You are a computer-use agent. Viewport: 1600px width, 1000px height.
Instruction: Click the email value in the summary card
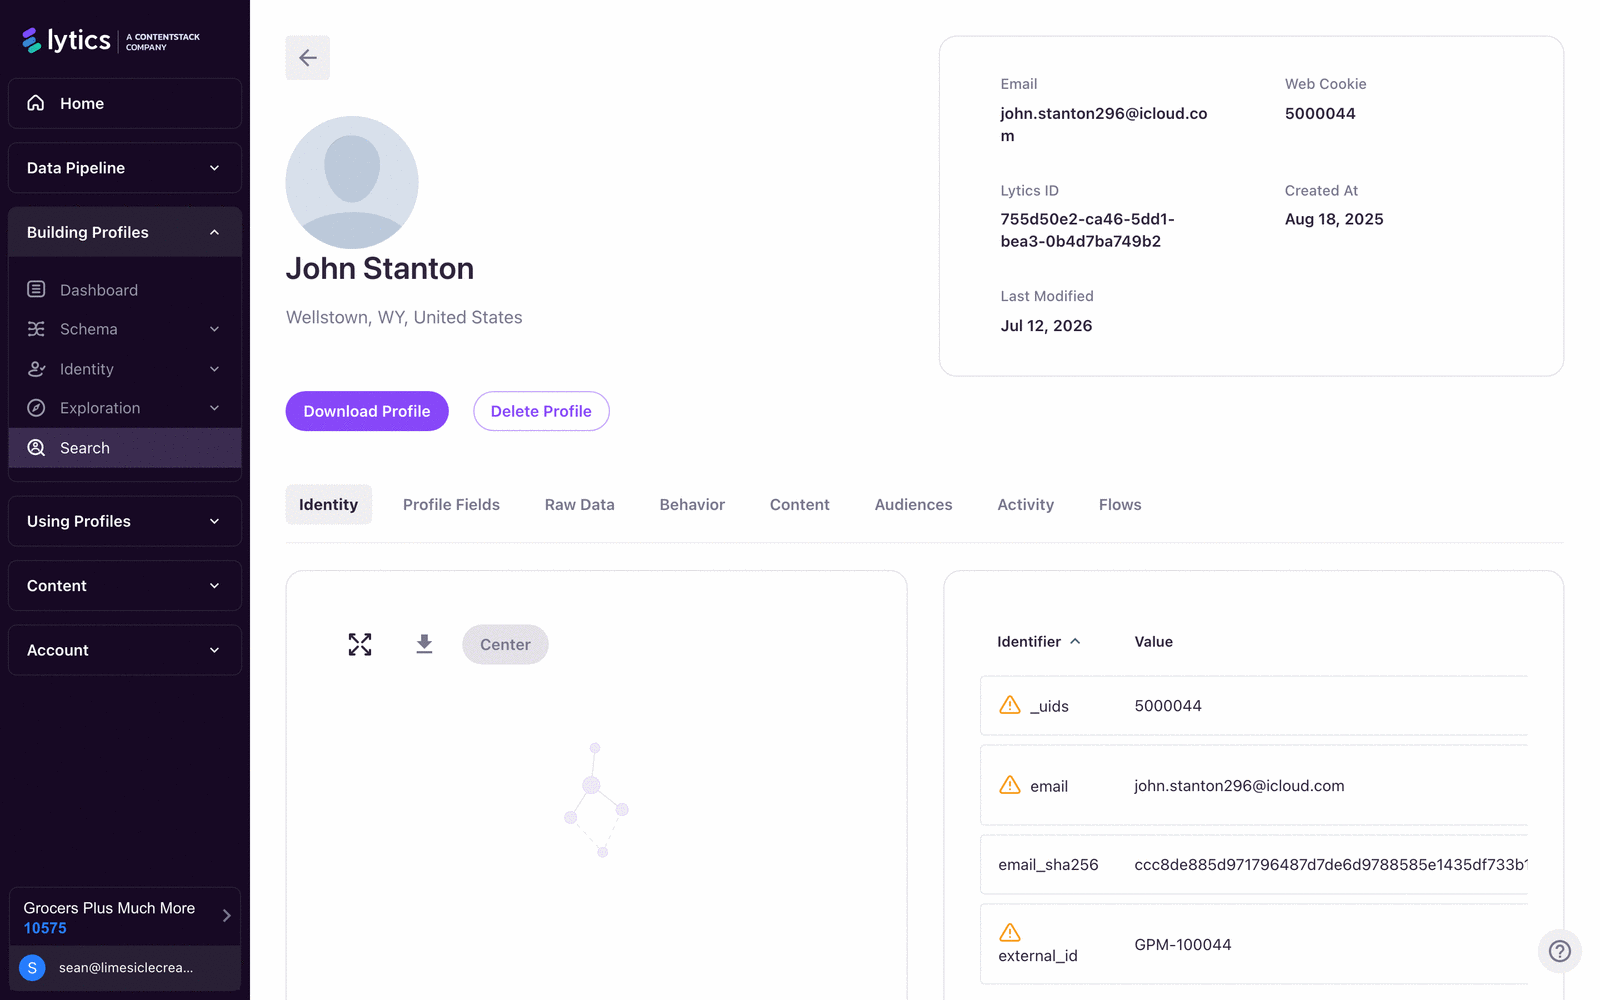(1104, 125)
